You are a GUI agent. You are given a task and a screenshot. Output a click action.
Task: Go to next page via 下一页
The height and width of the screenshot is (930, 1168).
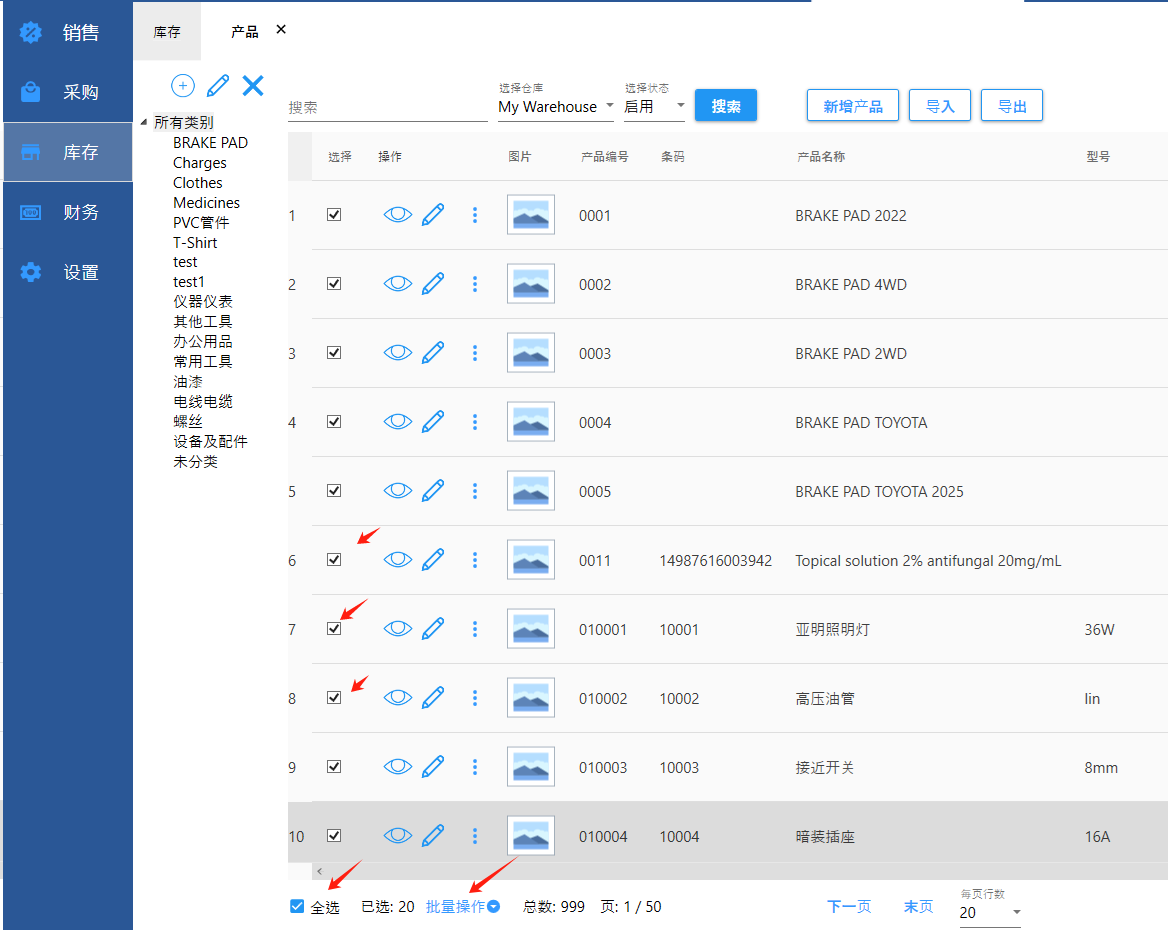tap(849, 906)
